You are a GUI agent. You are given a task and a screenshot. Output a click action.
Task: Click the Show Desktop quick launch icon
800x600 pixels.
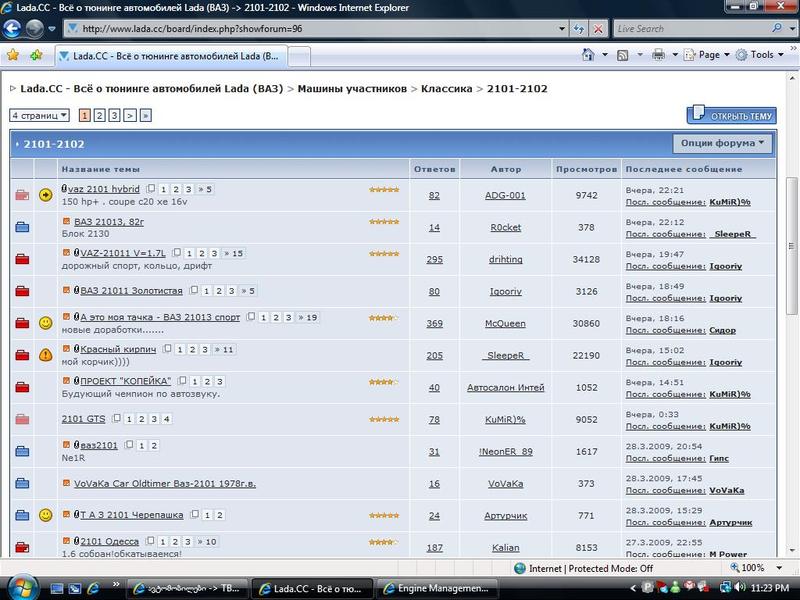(x=57, y=588)
